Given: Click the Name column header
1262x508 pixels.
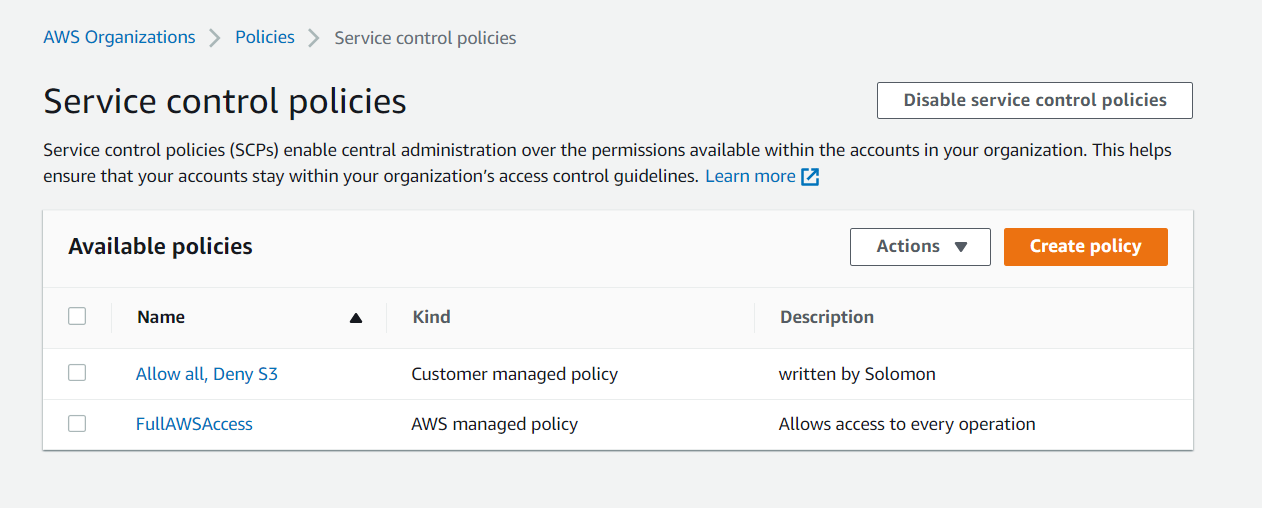Looking at the screenshot, I should point(161,317).
